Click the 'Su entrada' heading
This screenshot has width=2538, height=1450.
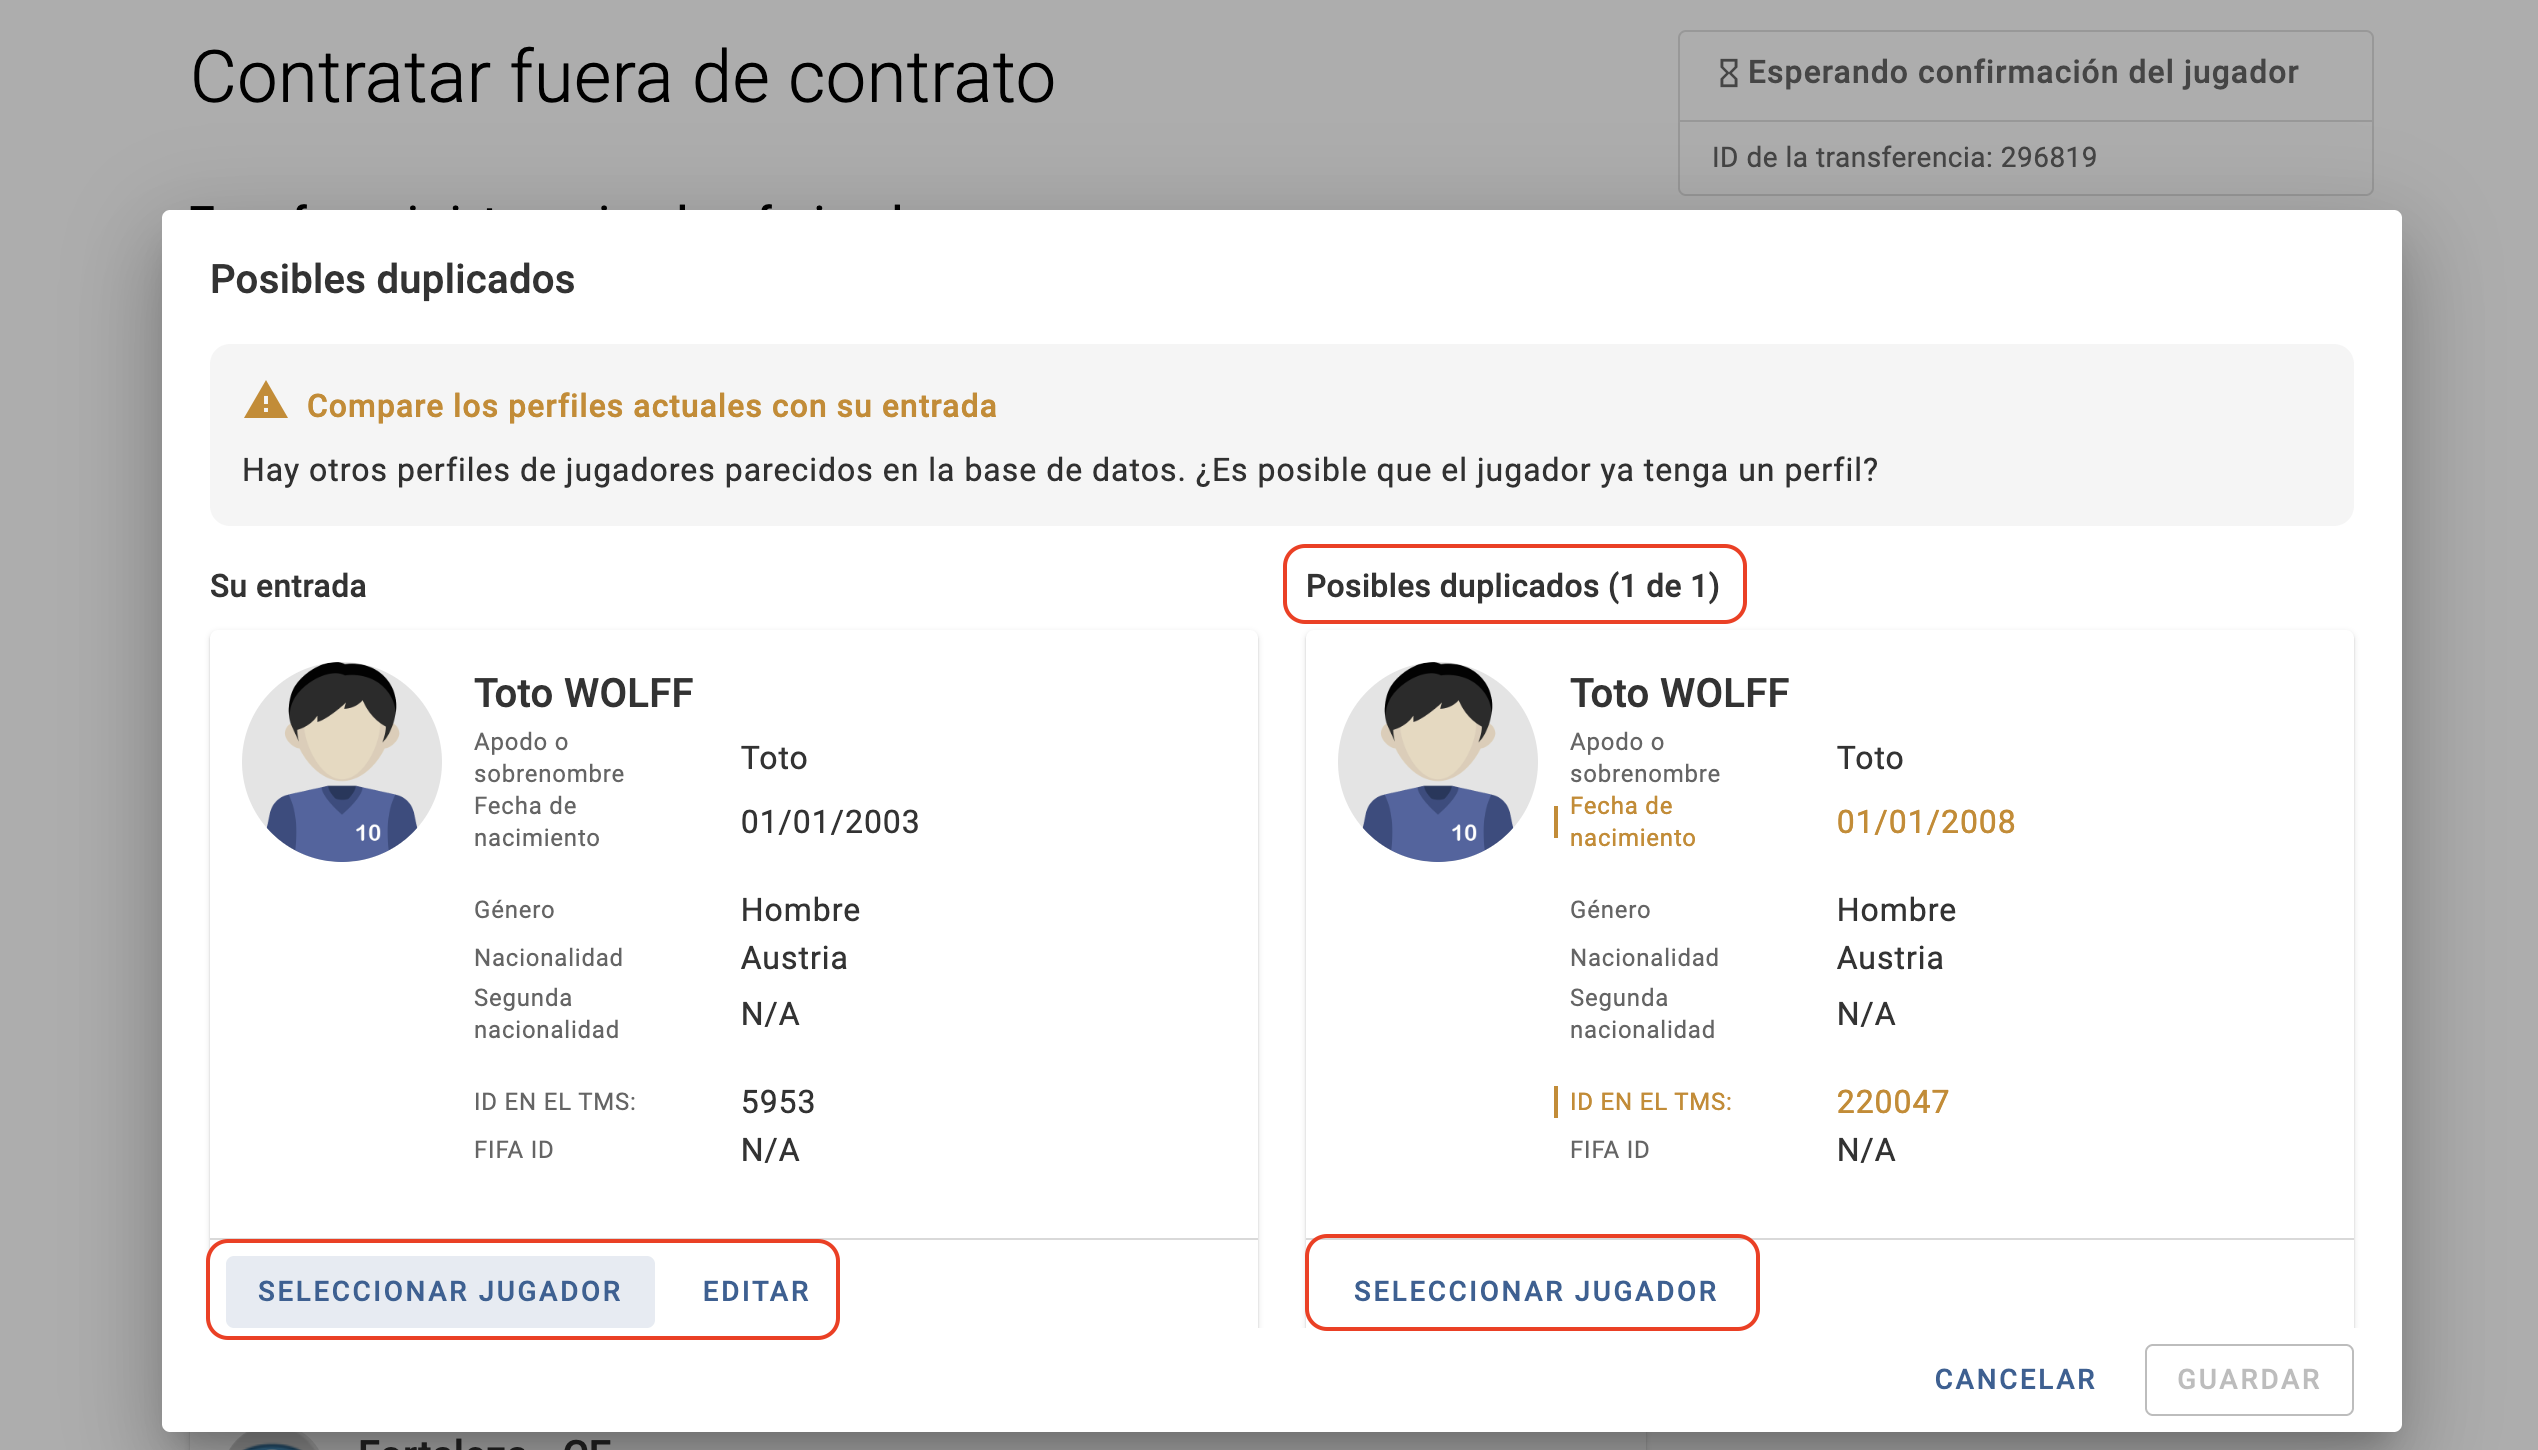[x=288, y=585]
